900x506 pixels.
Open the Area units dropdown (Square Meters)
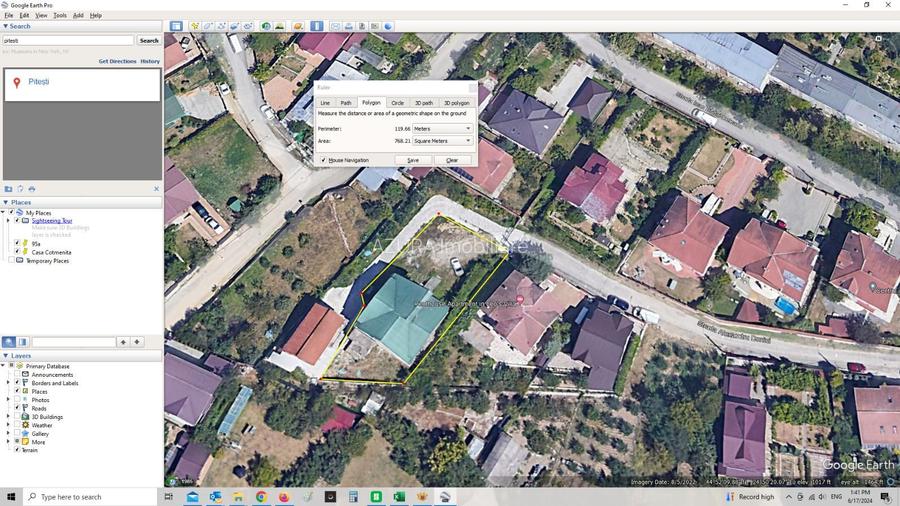443,141
